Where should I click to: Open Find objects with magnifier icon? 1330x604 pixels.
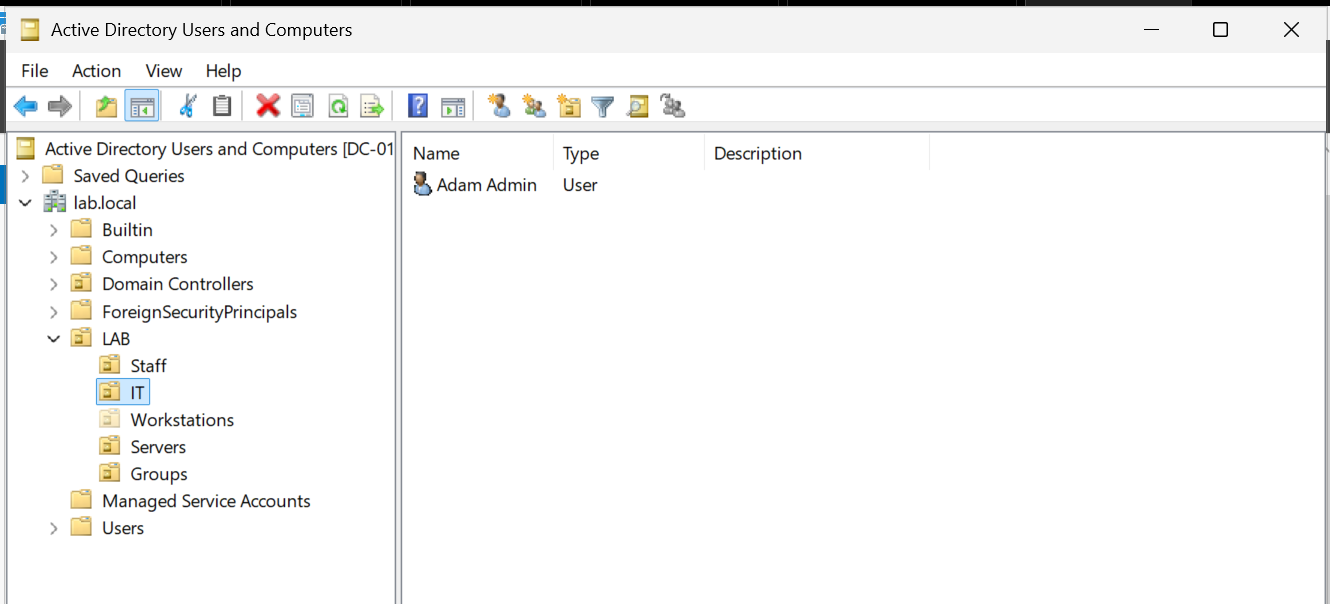[x=637, y=106]
